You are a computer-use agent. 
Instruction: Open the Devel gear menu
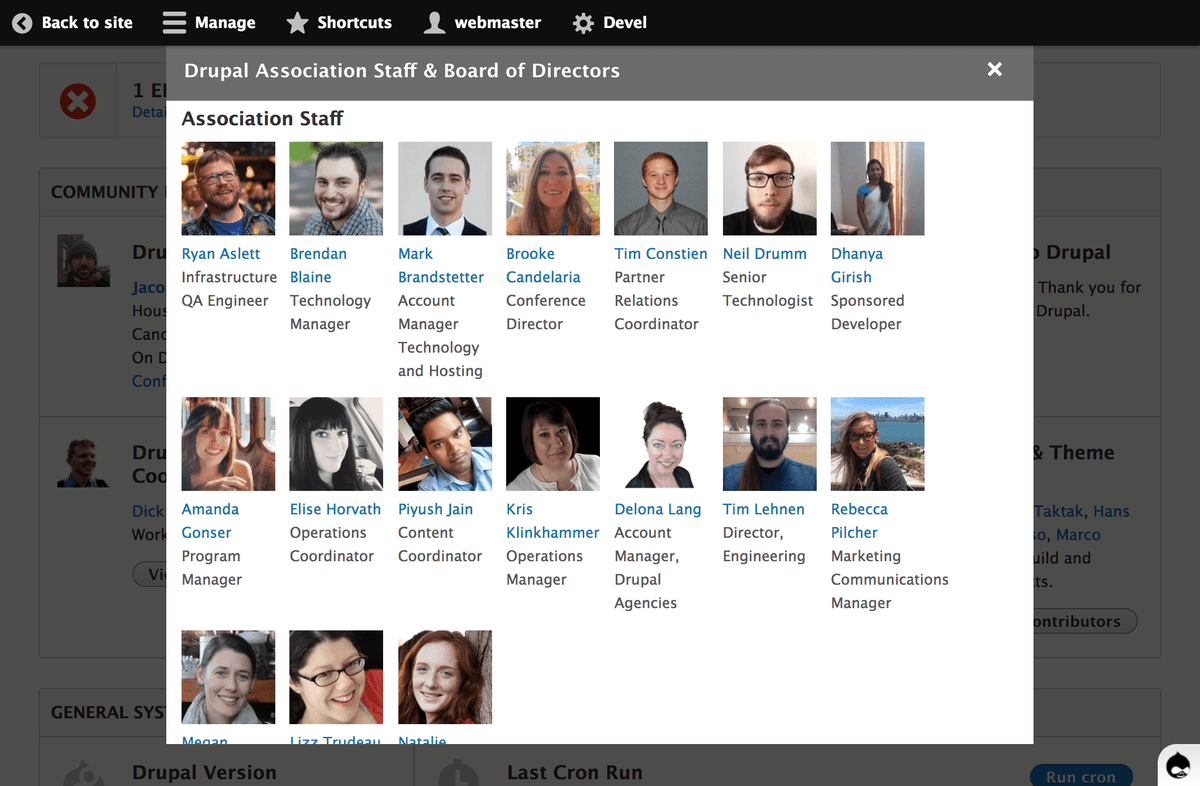pos(609,22)
